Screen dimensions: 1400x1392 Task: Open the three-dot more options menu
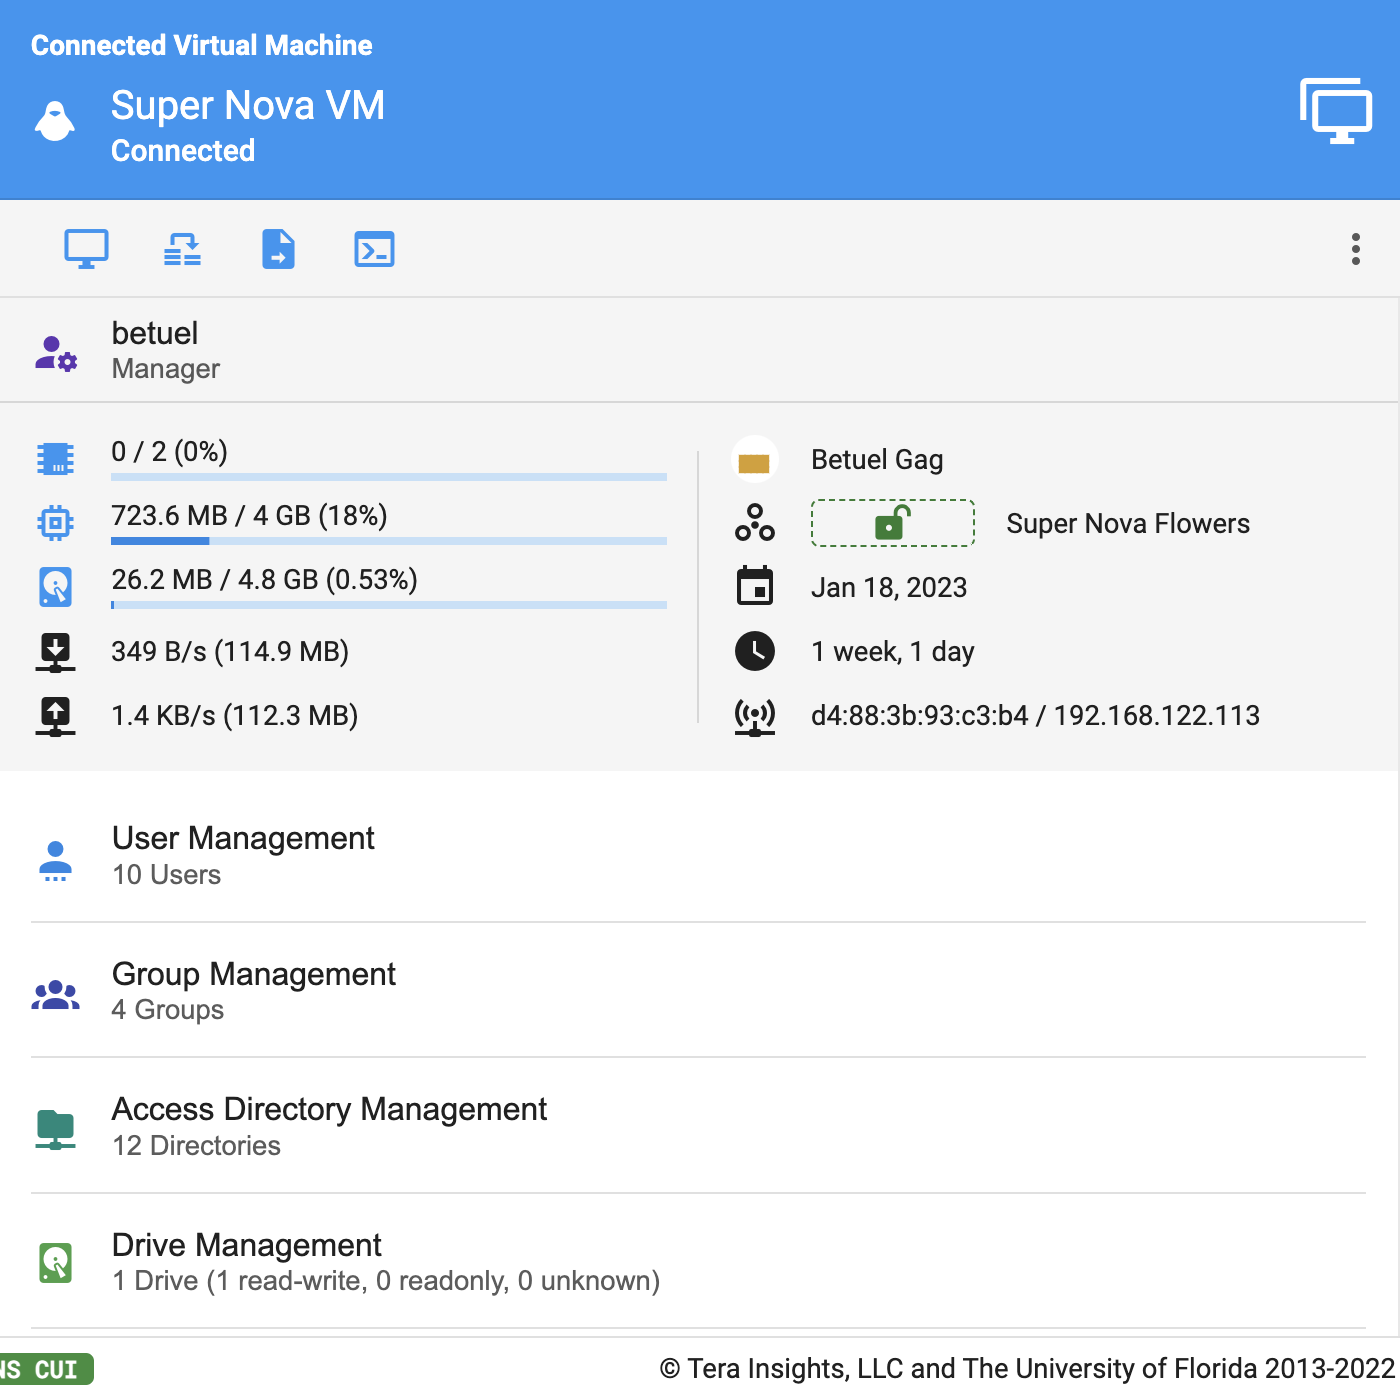tap(1355, 249)
